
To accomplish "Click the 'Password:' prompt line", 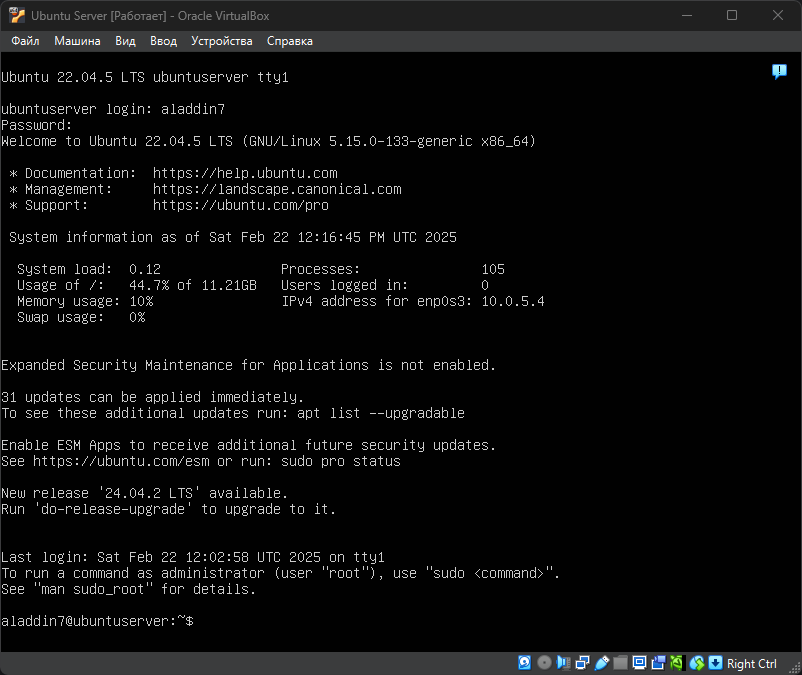I will click(37, 125).
